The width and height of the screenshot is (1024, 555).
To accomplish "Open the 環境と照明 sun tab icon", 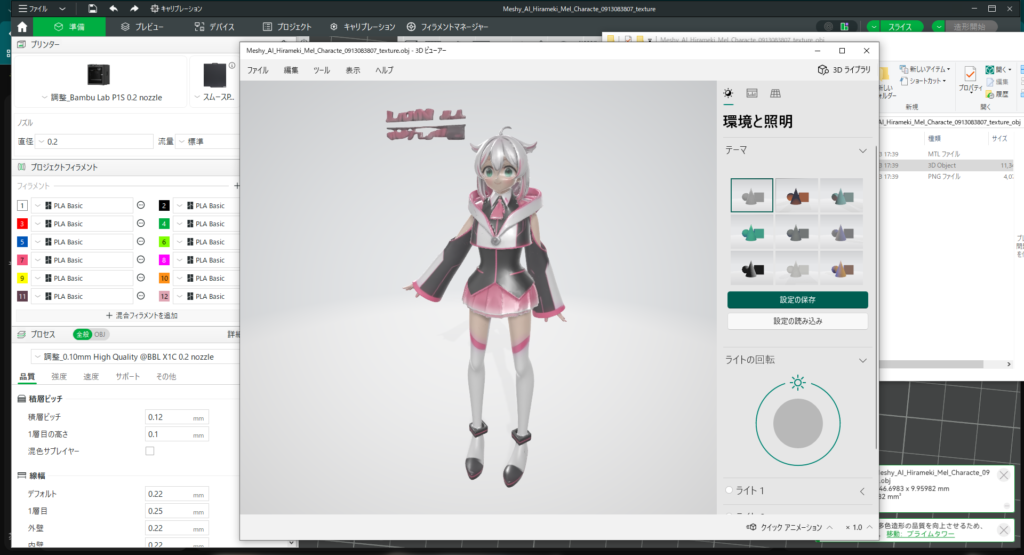I will click(728, 93).
